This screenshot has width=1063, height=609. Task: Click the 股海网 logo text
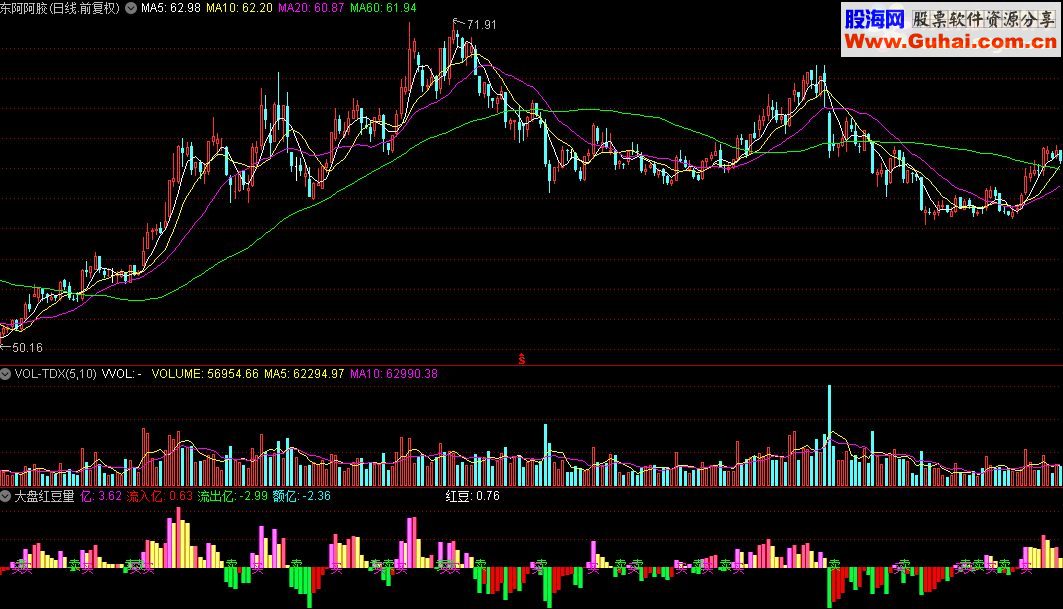pos(875,19)
